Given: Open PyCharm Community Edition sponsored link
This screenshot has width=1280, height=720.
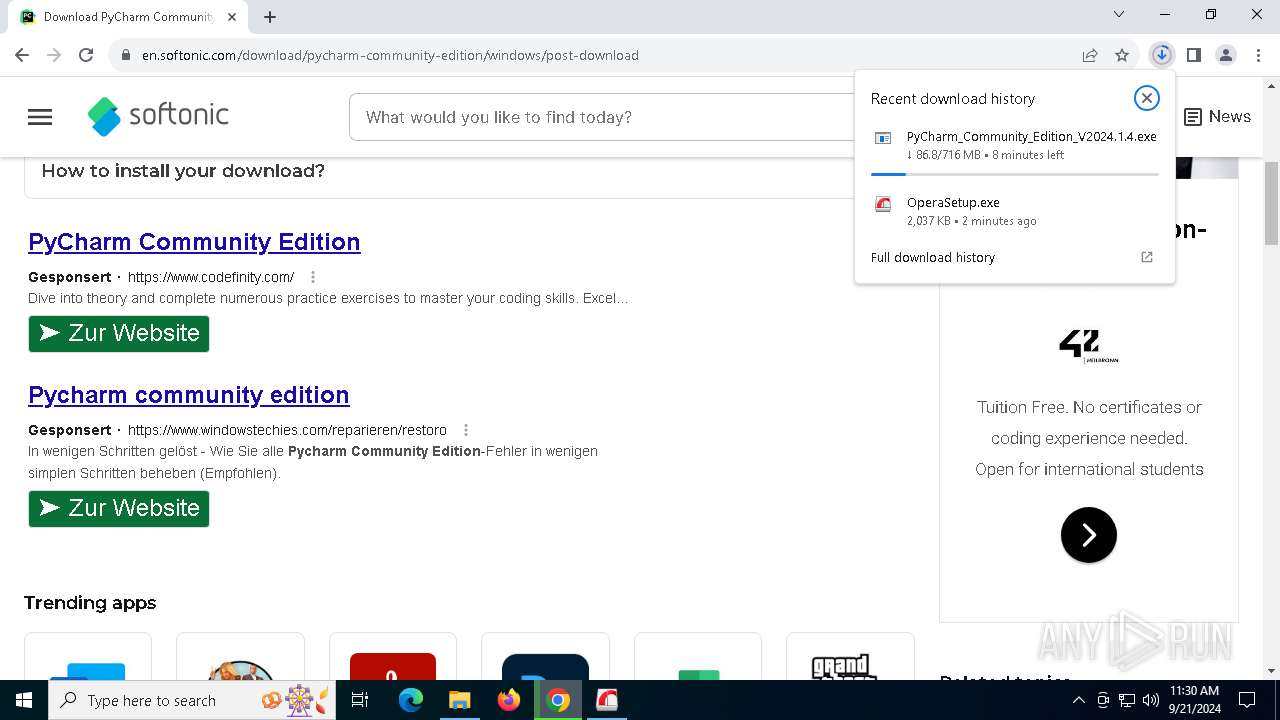Looking at the screenshot, I should 194,242.
